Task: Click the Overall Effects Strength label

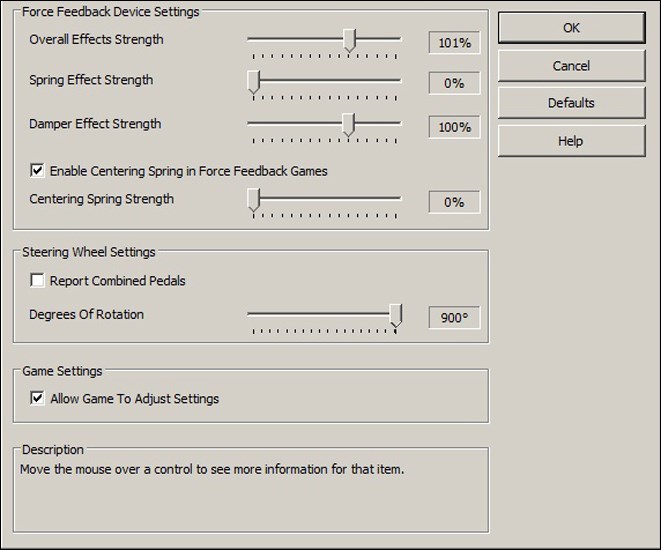Action: (x=96, y=39)
